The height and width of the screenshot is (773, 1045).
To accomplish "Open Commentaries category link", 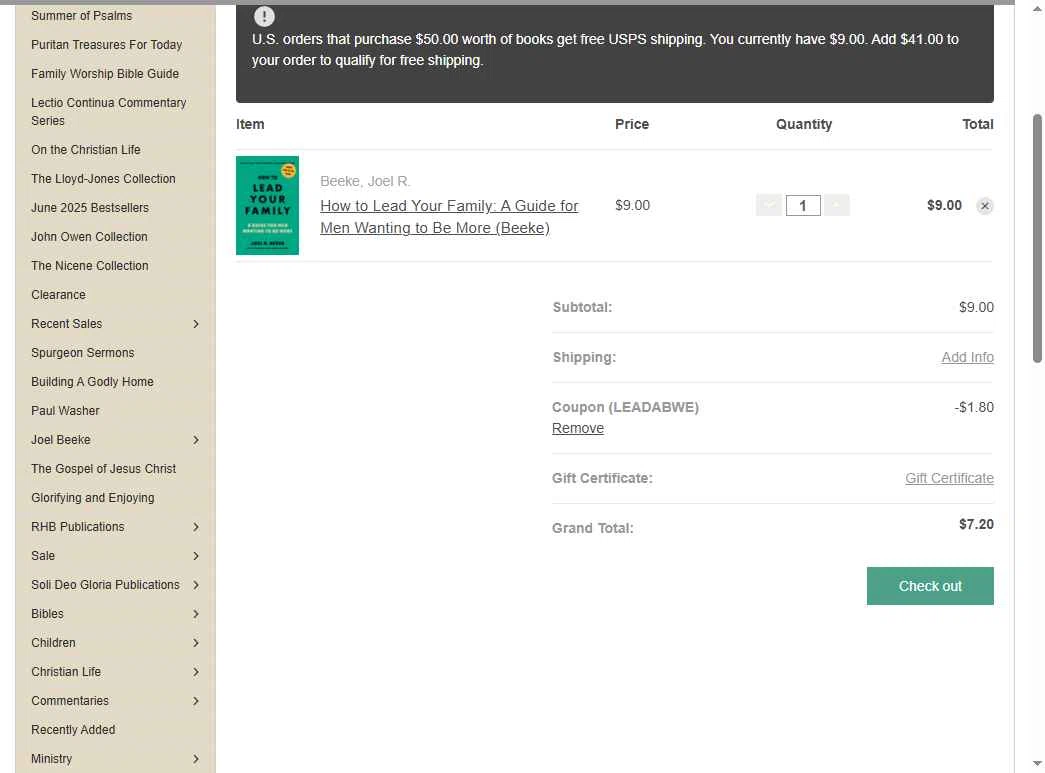I will pos(70,700).
